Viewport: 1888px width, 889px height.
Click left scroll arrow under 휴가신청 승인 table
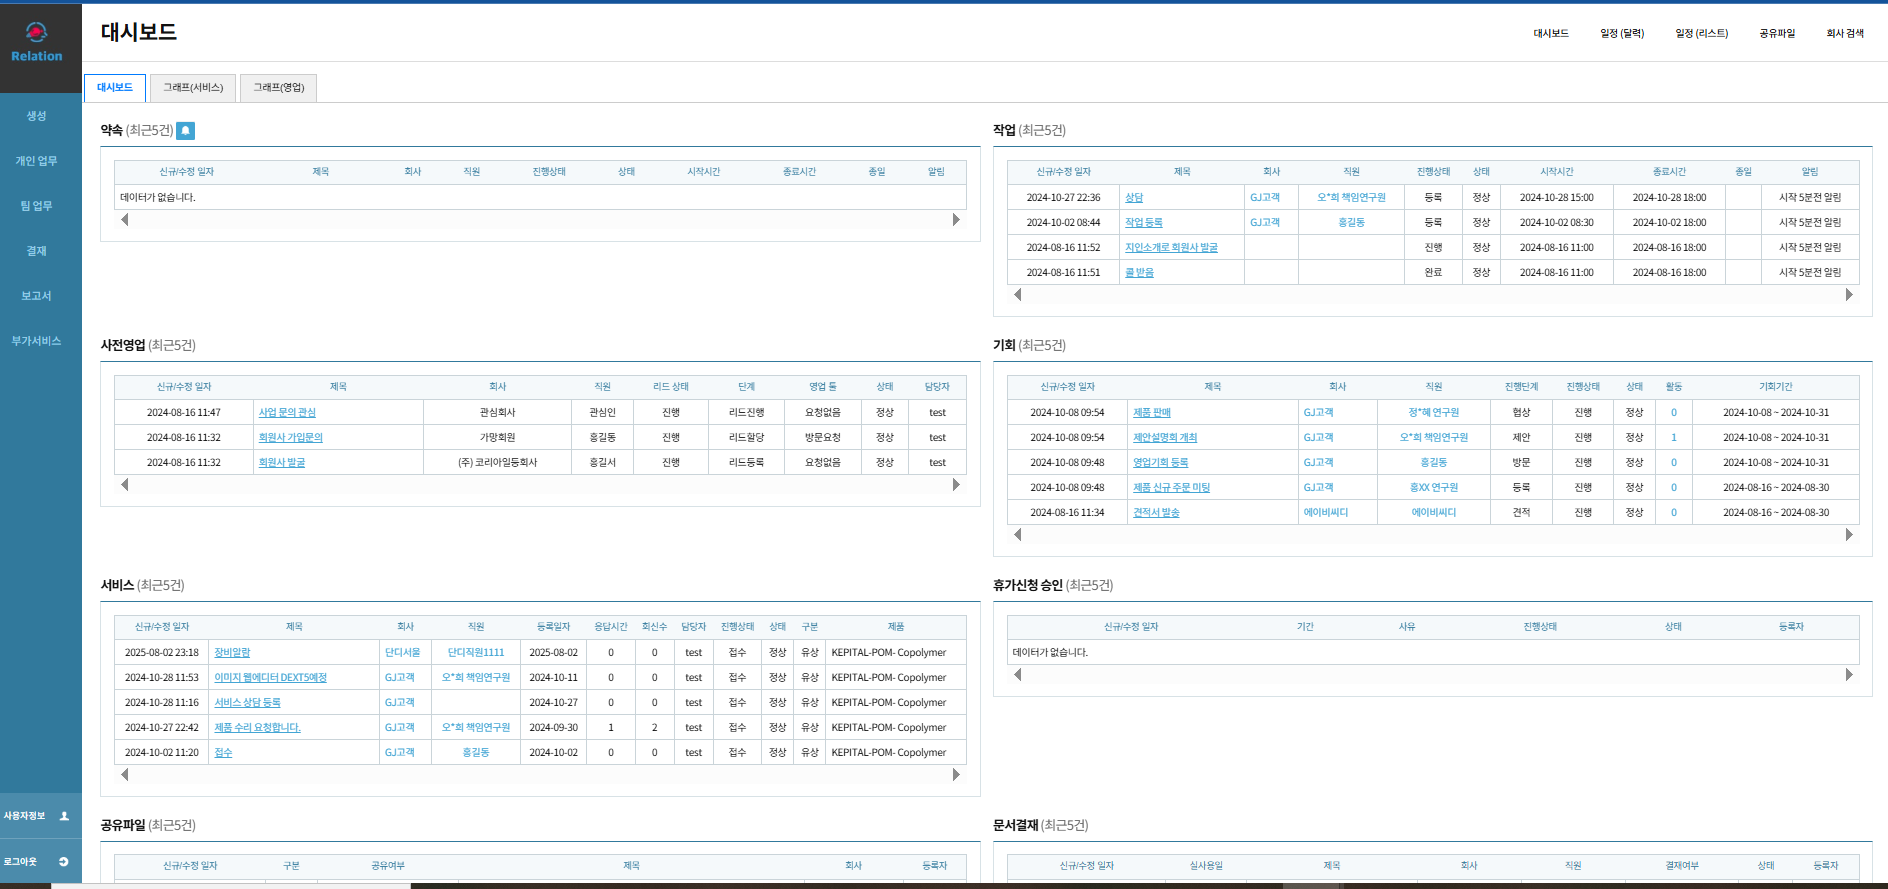pyautogui.click(x=1018, y=675)
